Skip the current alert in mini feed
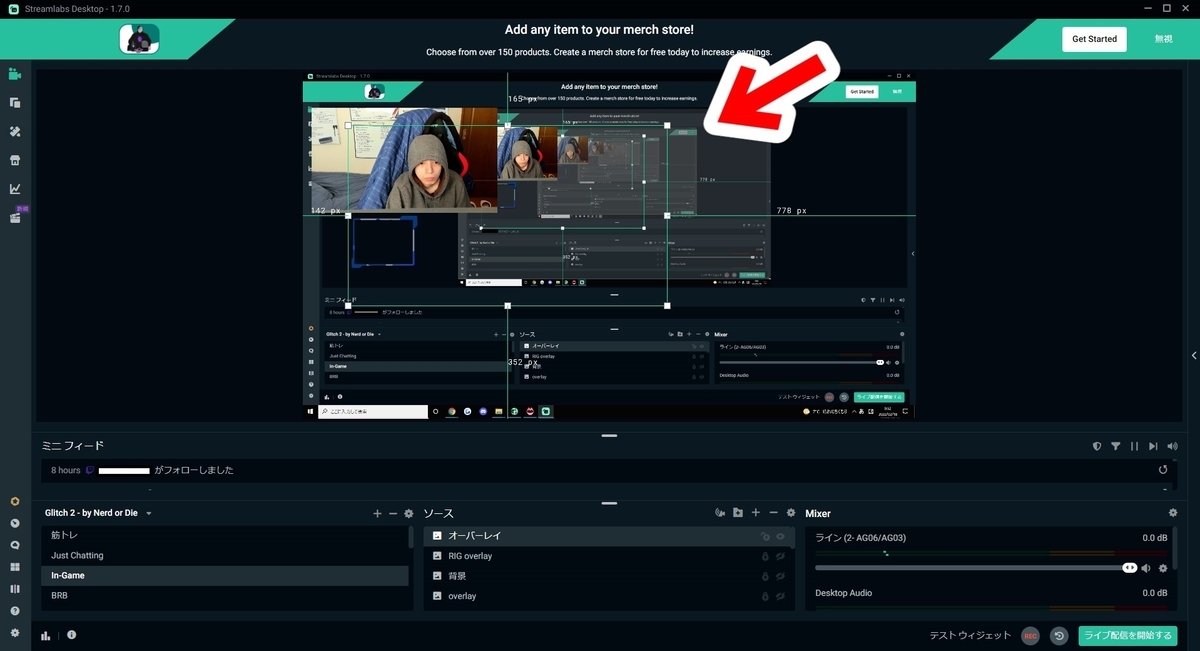This screenshot has width=1200, height=651. (1153, 446)
